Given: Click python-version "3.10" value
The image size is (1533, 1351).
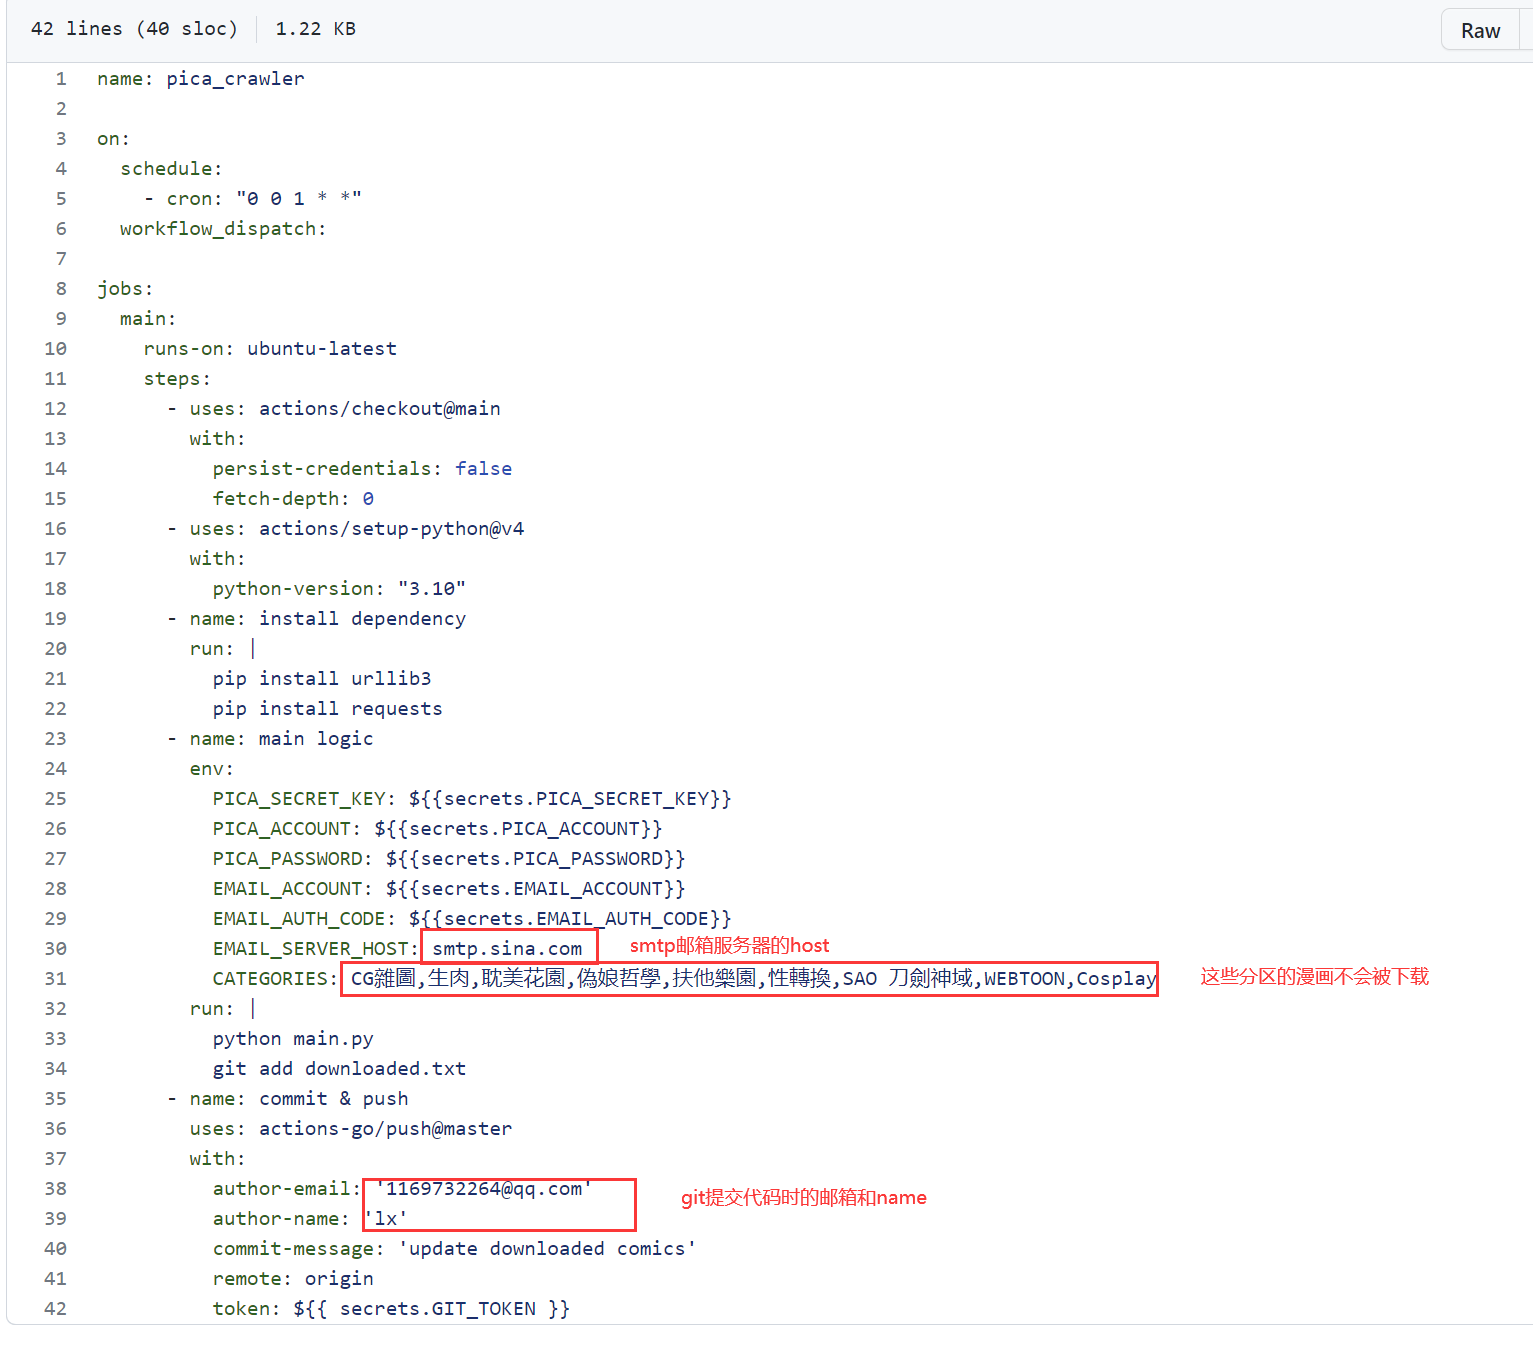Looking at the screenshot, I should click(x=432, y=589).
